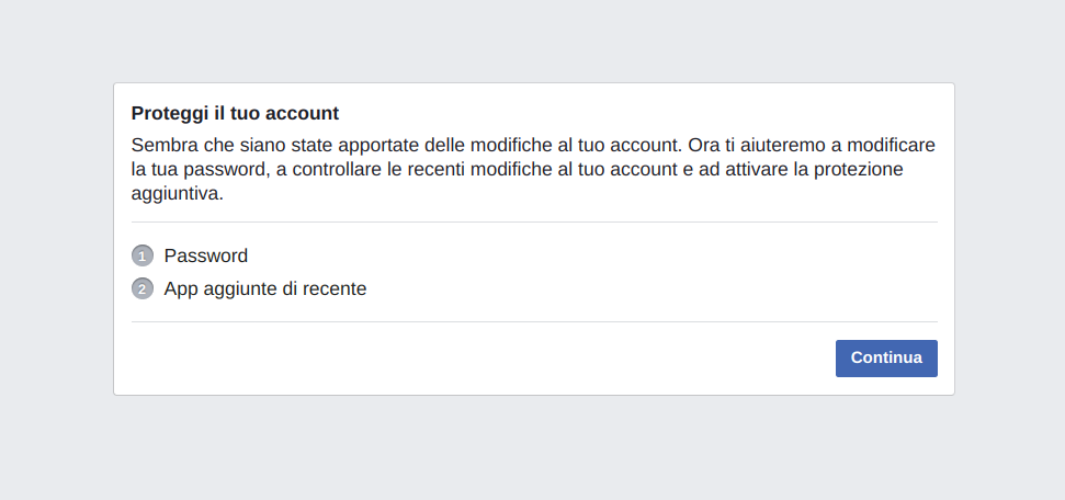
Task: Click the blue Continua button
Action: coord(886,358)
